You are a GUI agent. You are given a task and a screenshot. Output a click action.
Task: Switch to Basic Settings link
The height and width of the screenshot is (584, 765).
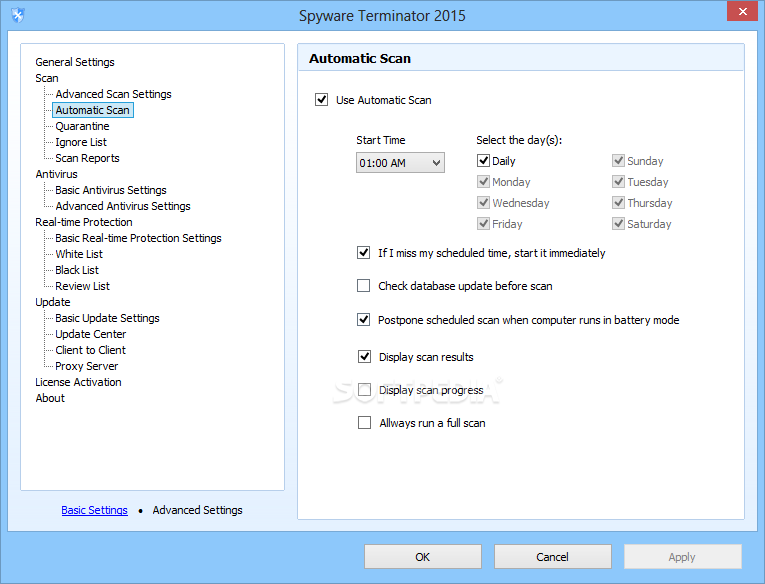click(x=94, y=510)
